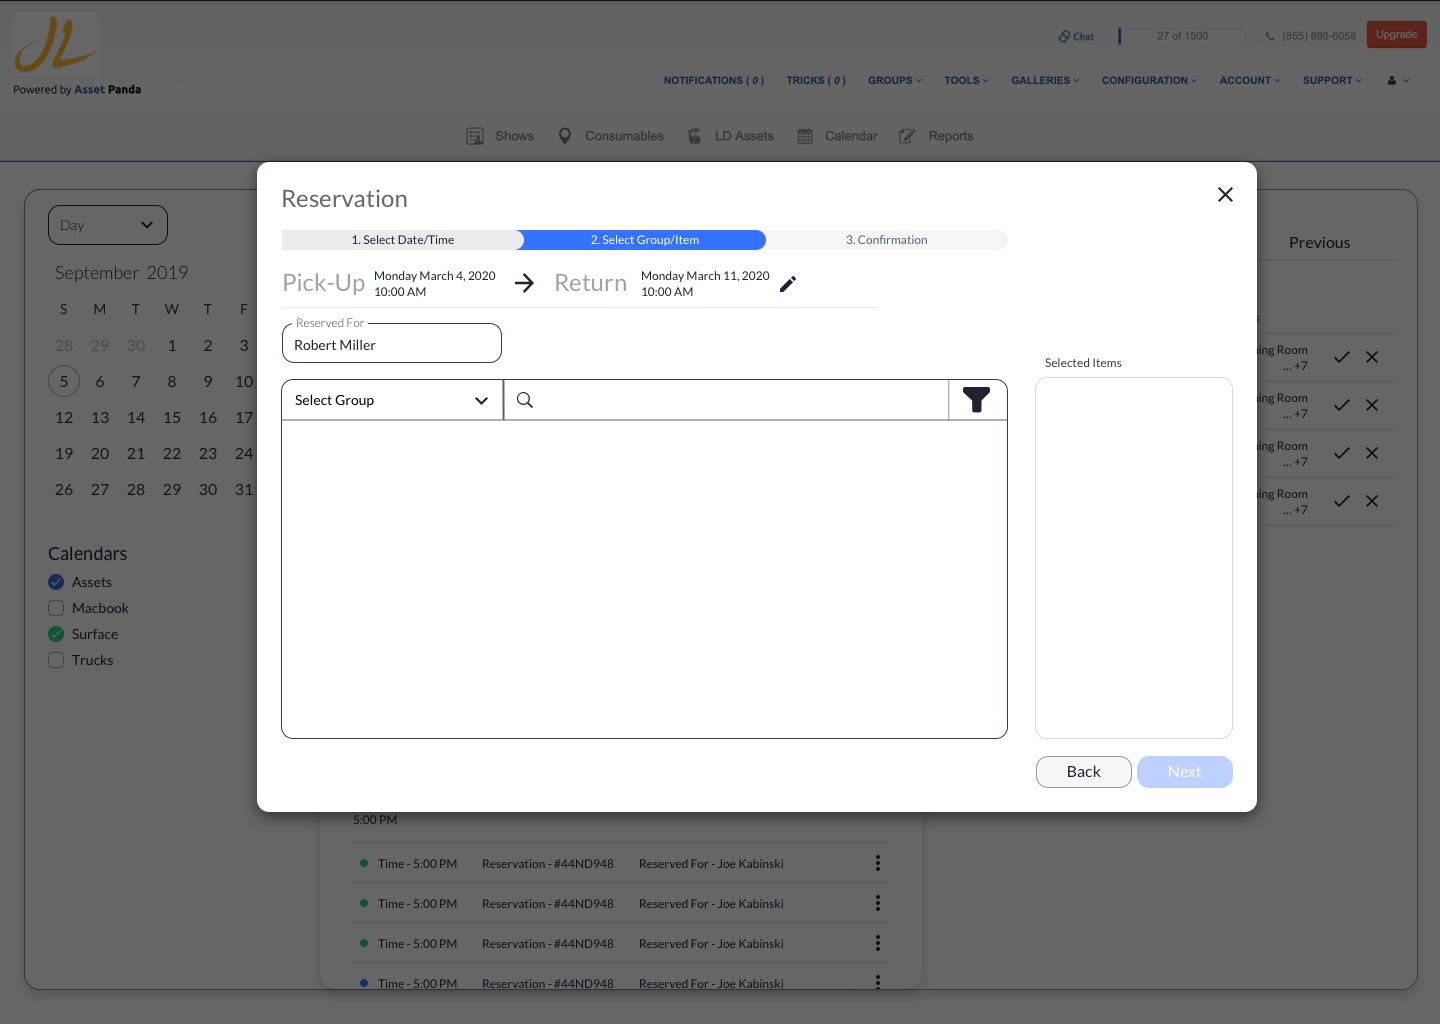Open Tricks (0) menu item

click(x=816, y=80)
